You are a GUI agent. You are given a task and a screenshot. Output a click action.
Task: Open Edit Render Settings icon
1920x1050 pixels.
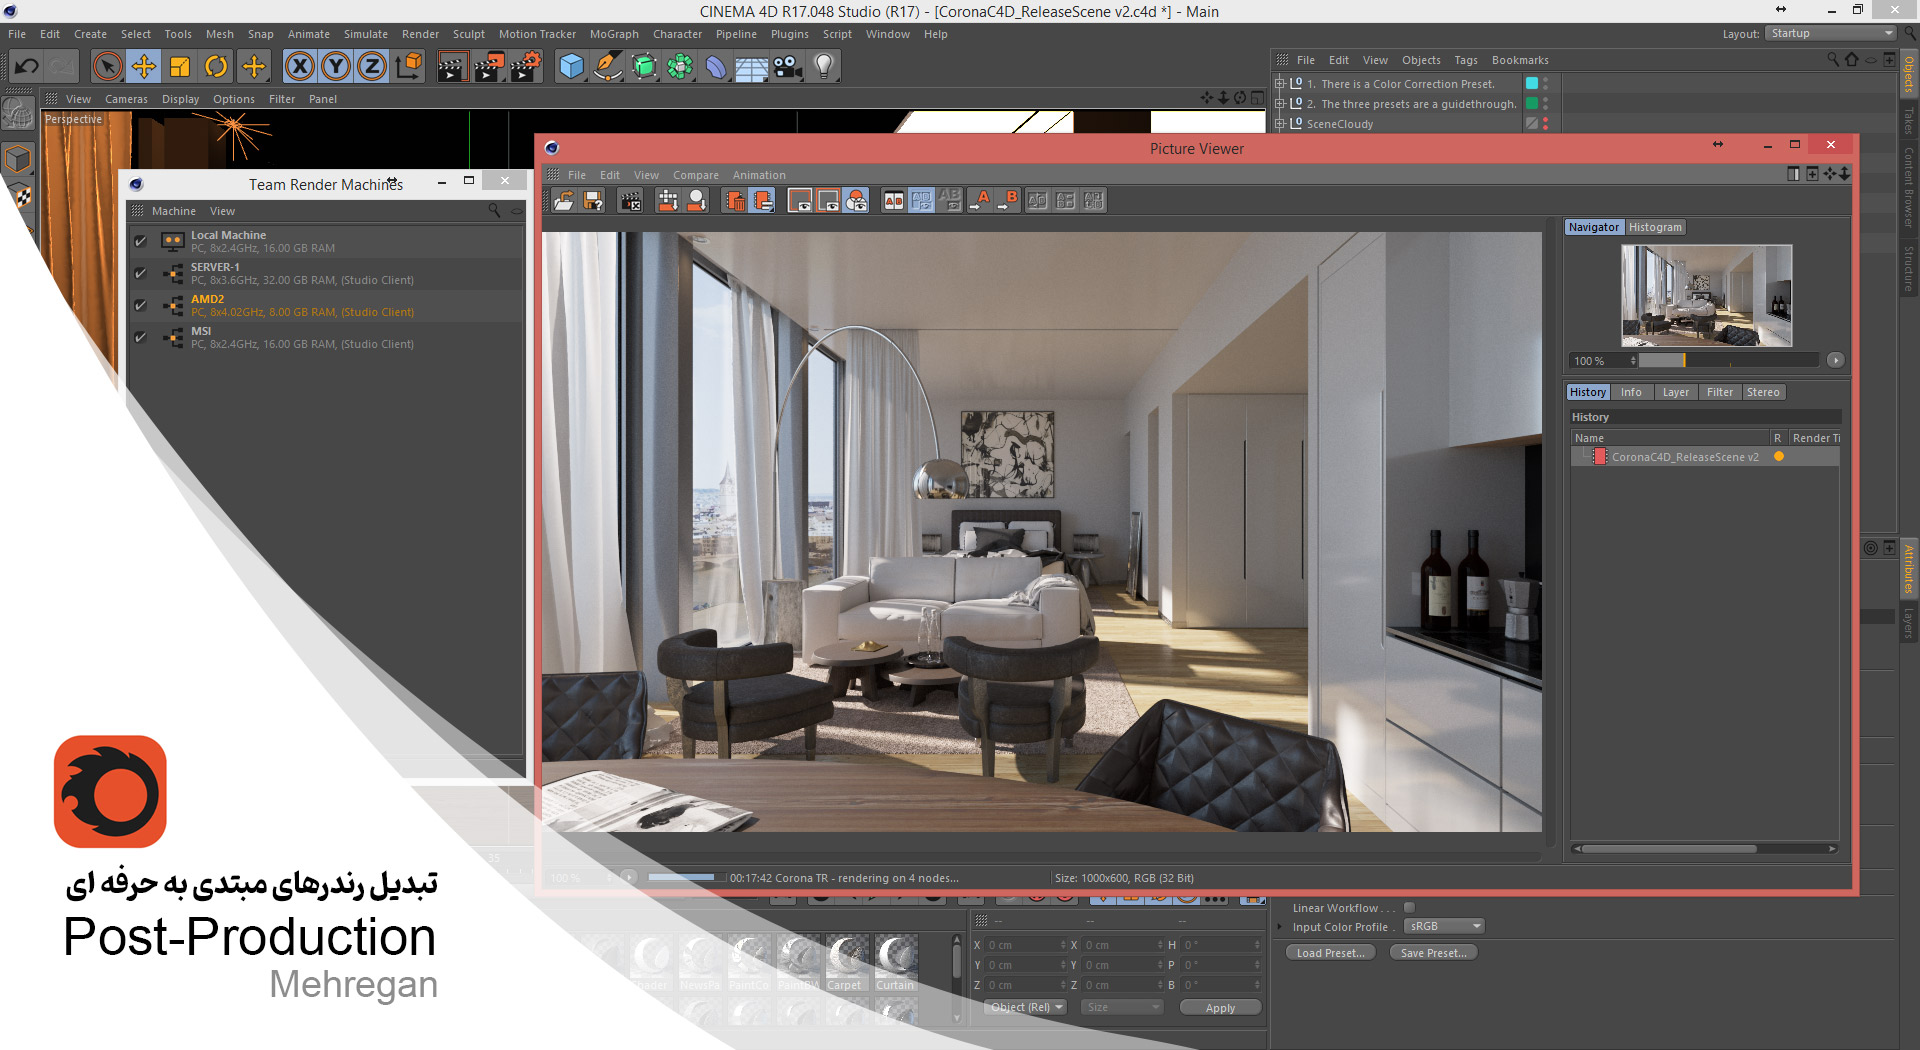(526, 67)
